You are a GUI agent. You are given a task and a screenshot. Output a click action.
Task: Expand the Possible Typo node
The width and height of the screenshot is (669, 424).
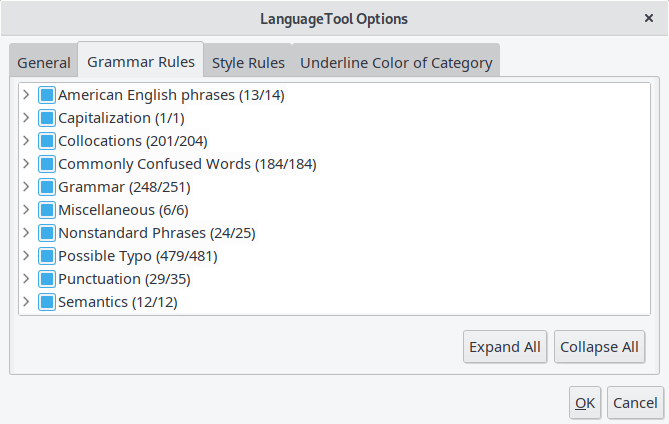coord(26,256)
